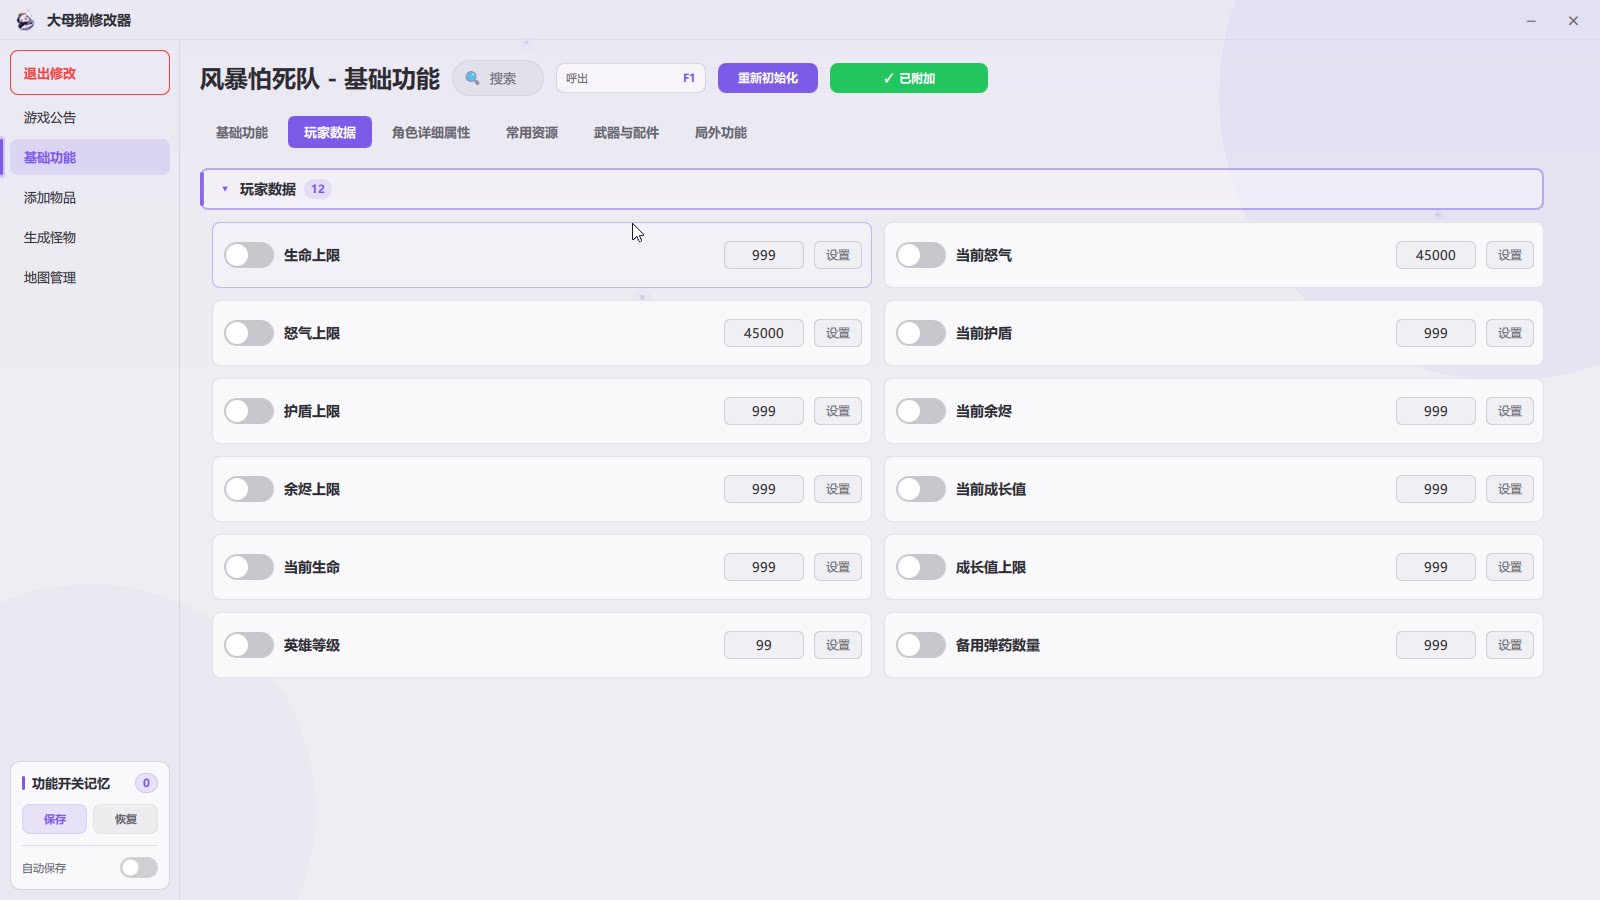Toggle the 自动保存 switch
This screenshot has width=1600, height=900.
[x=139, y=867]
